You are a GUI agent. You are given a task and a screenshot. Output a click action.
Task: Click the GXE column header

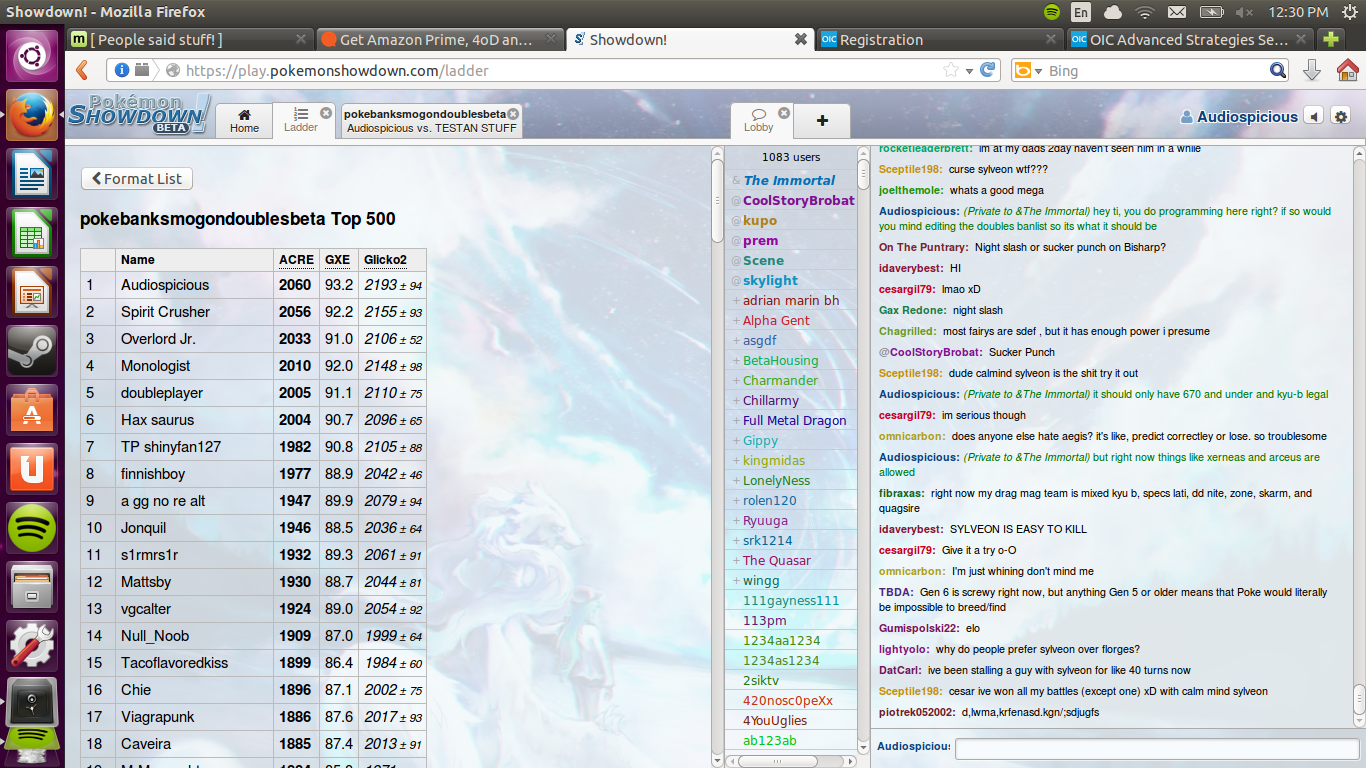337,260
